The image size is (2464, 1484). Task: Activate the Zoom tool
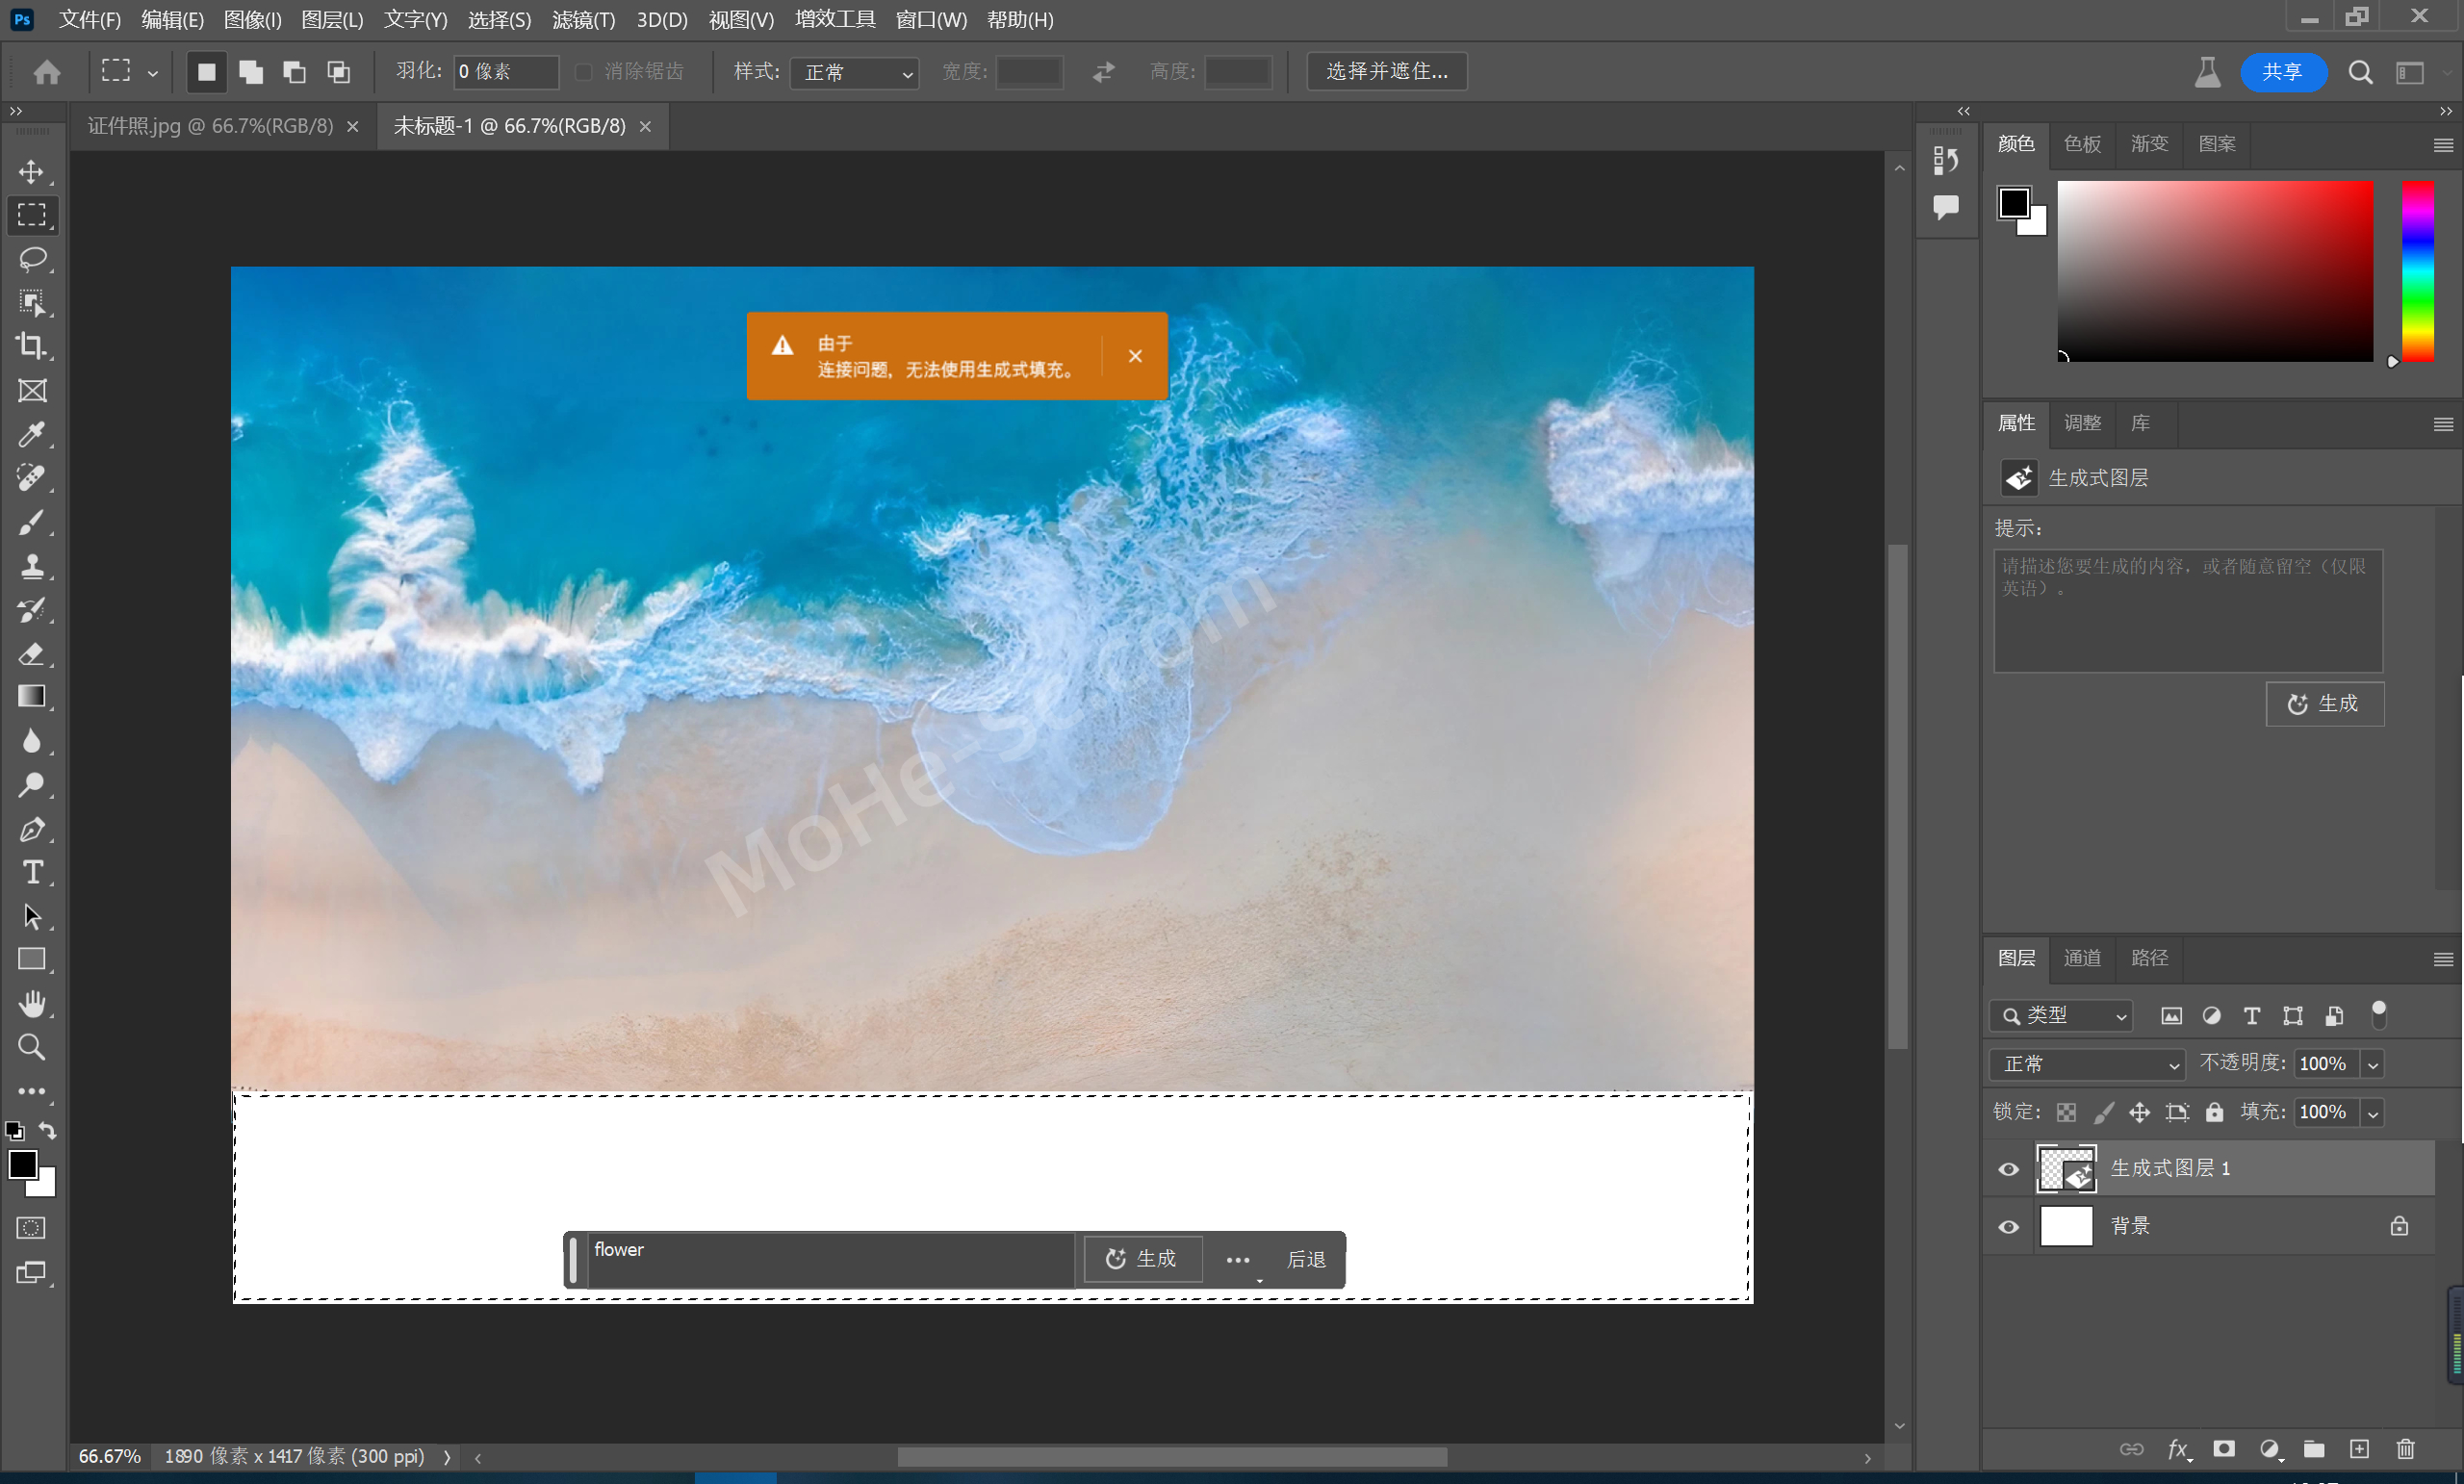coord(32,1047)
